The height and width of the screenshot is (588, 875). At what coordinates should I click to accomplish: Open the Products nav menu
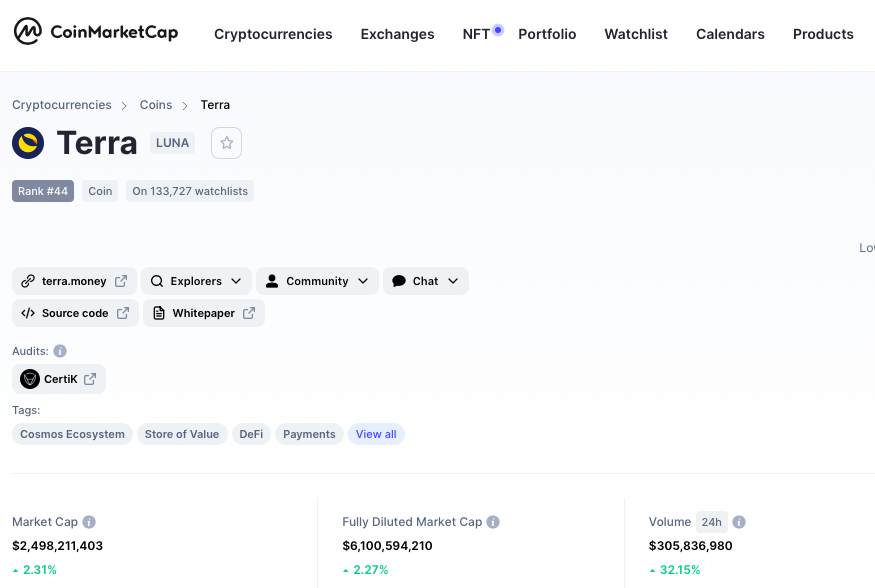point(823,34)
